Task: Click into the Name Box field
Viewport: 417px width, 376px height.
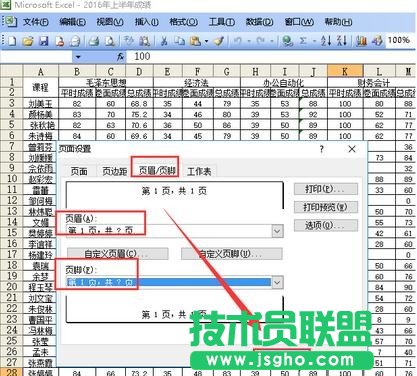Action: [x=37, y=57]
